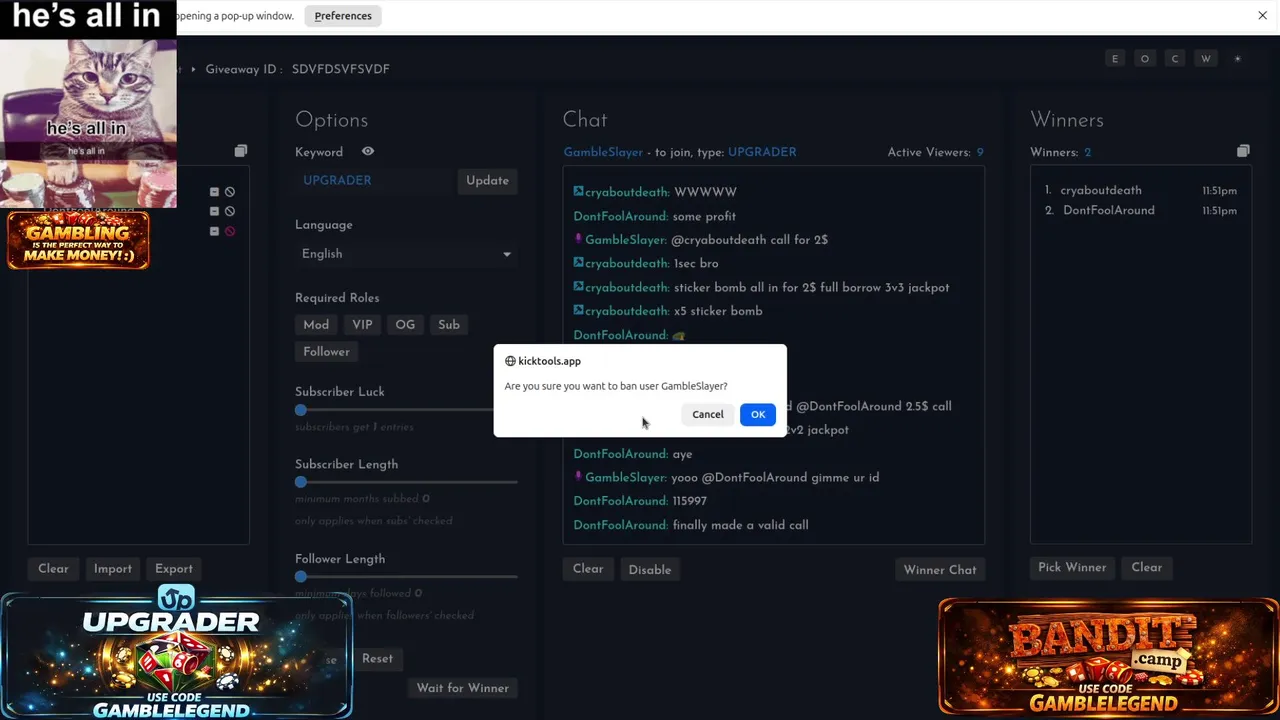
Task: Toggle the light/dark theme sun icon
Action: [x=1237, y=59]
